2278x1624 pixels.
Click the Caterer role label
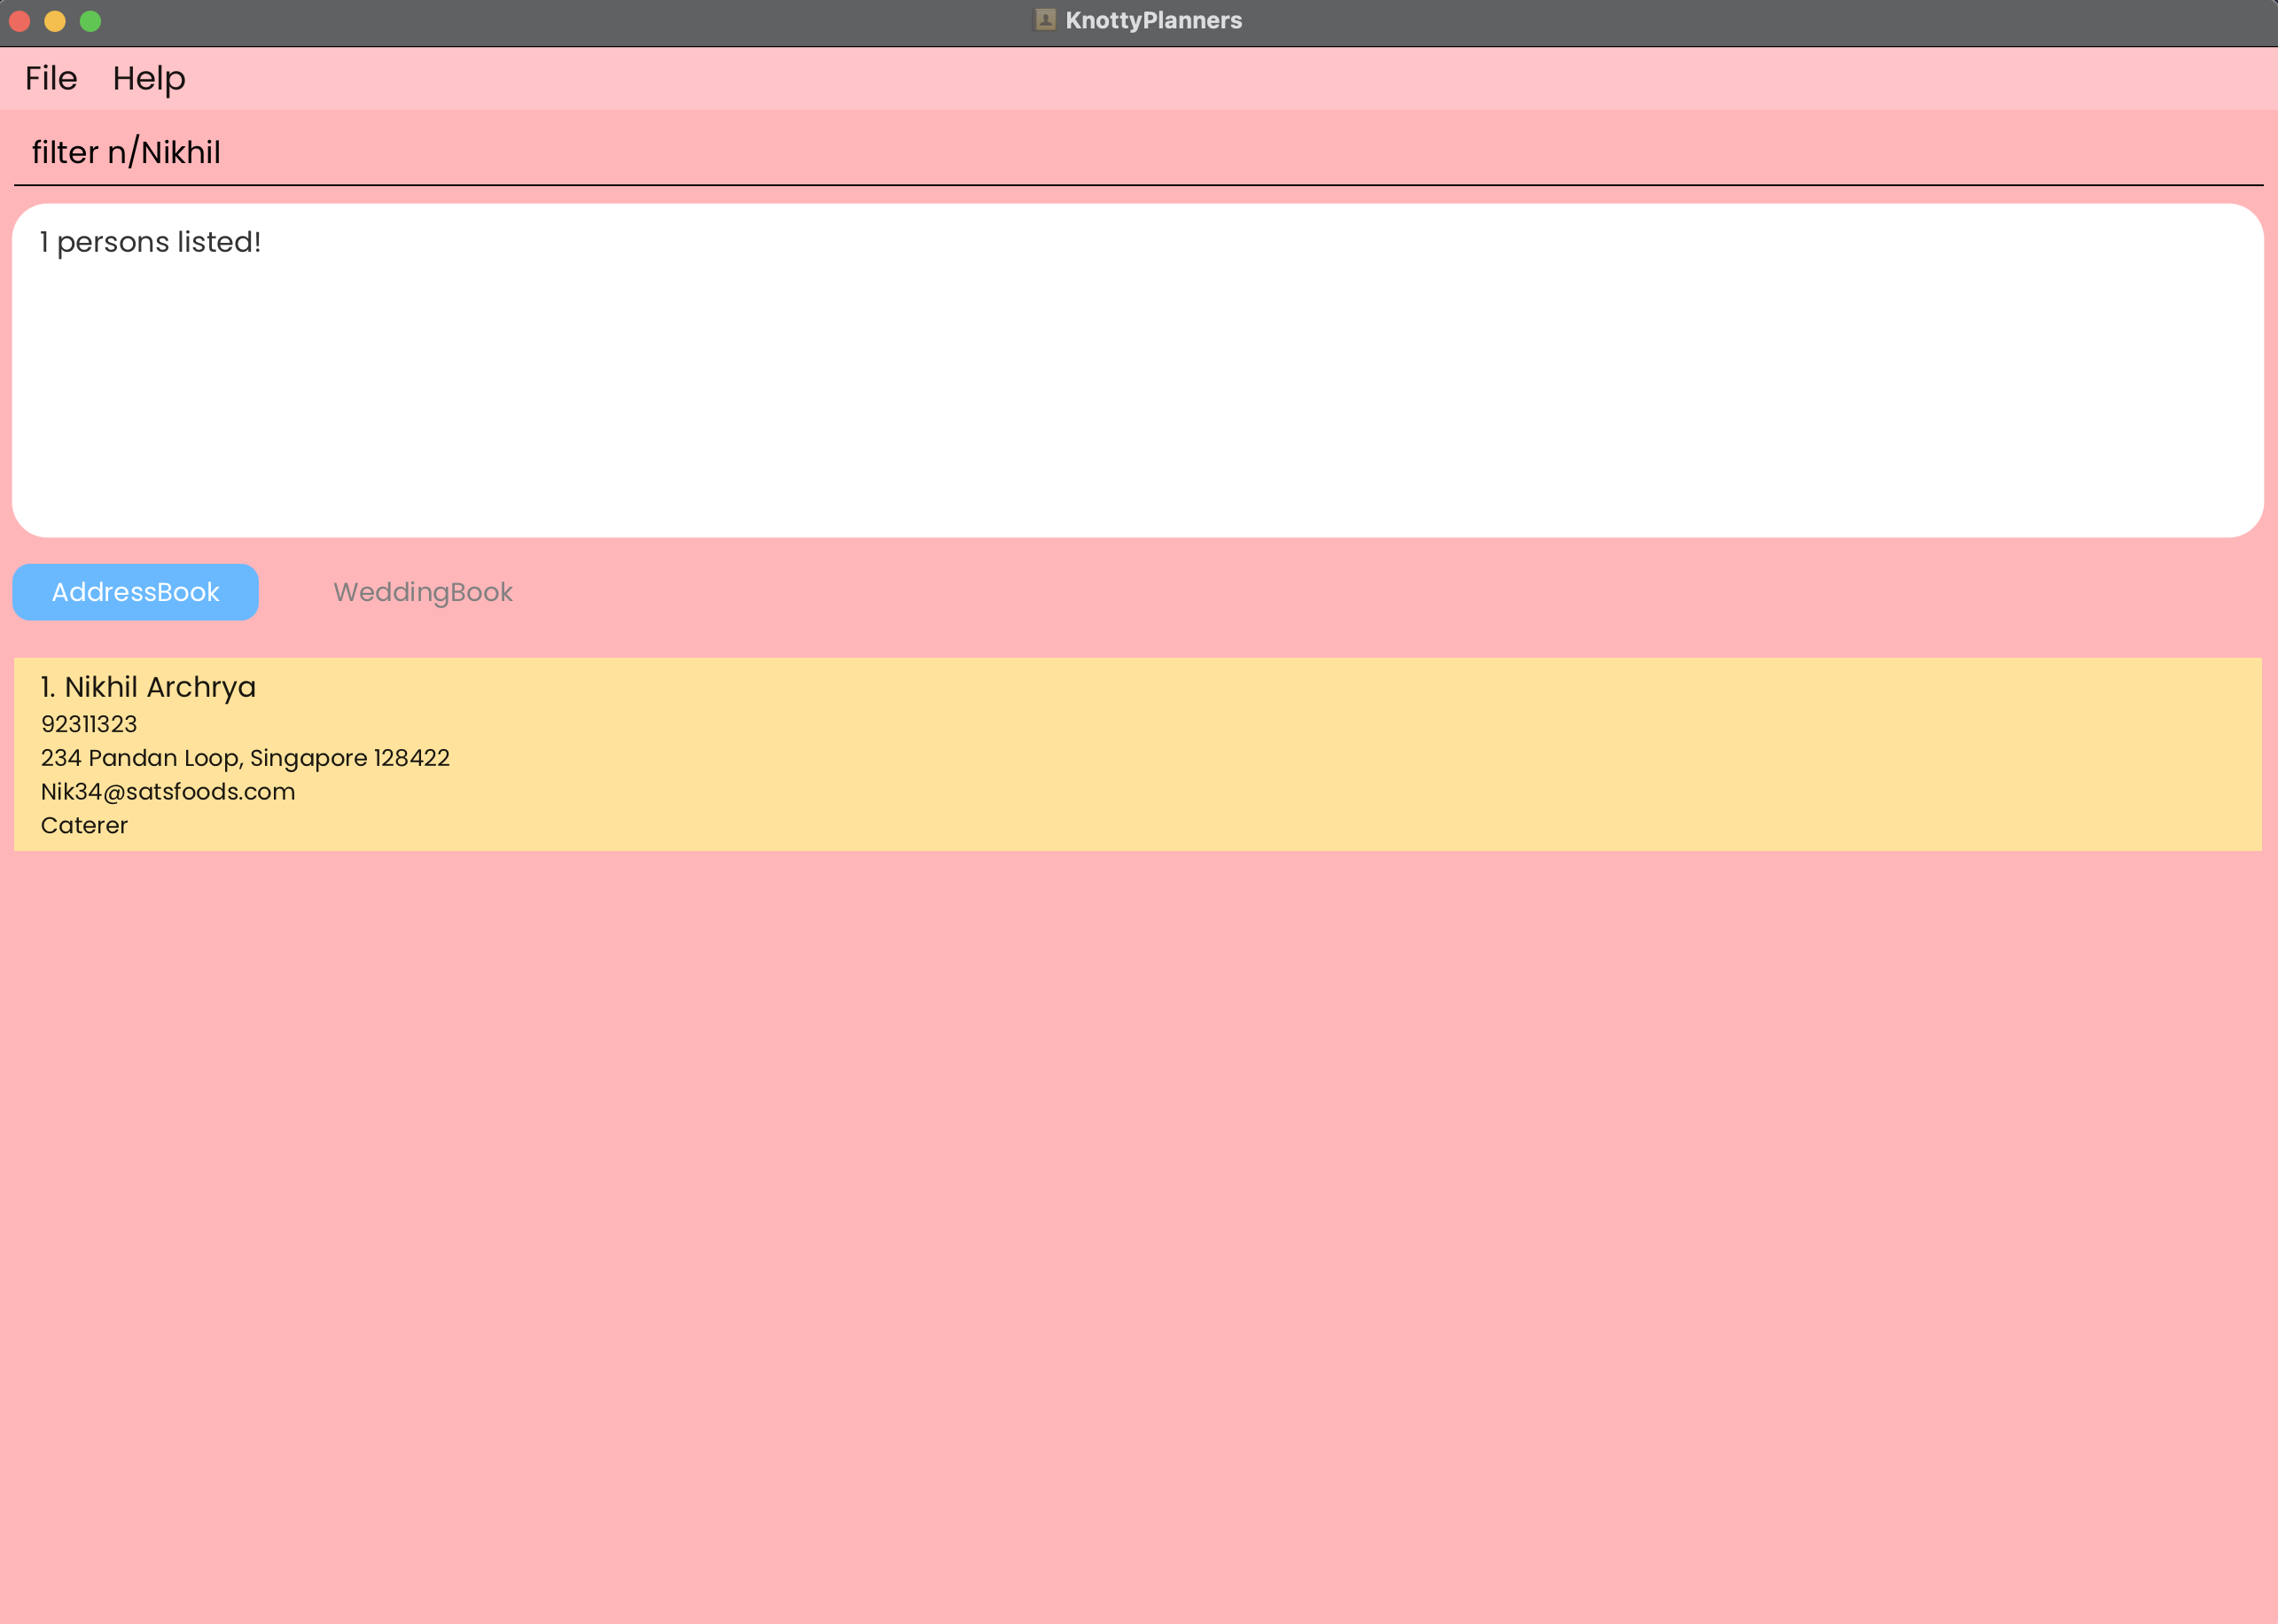(x=84, y=826)
